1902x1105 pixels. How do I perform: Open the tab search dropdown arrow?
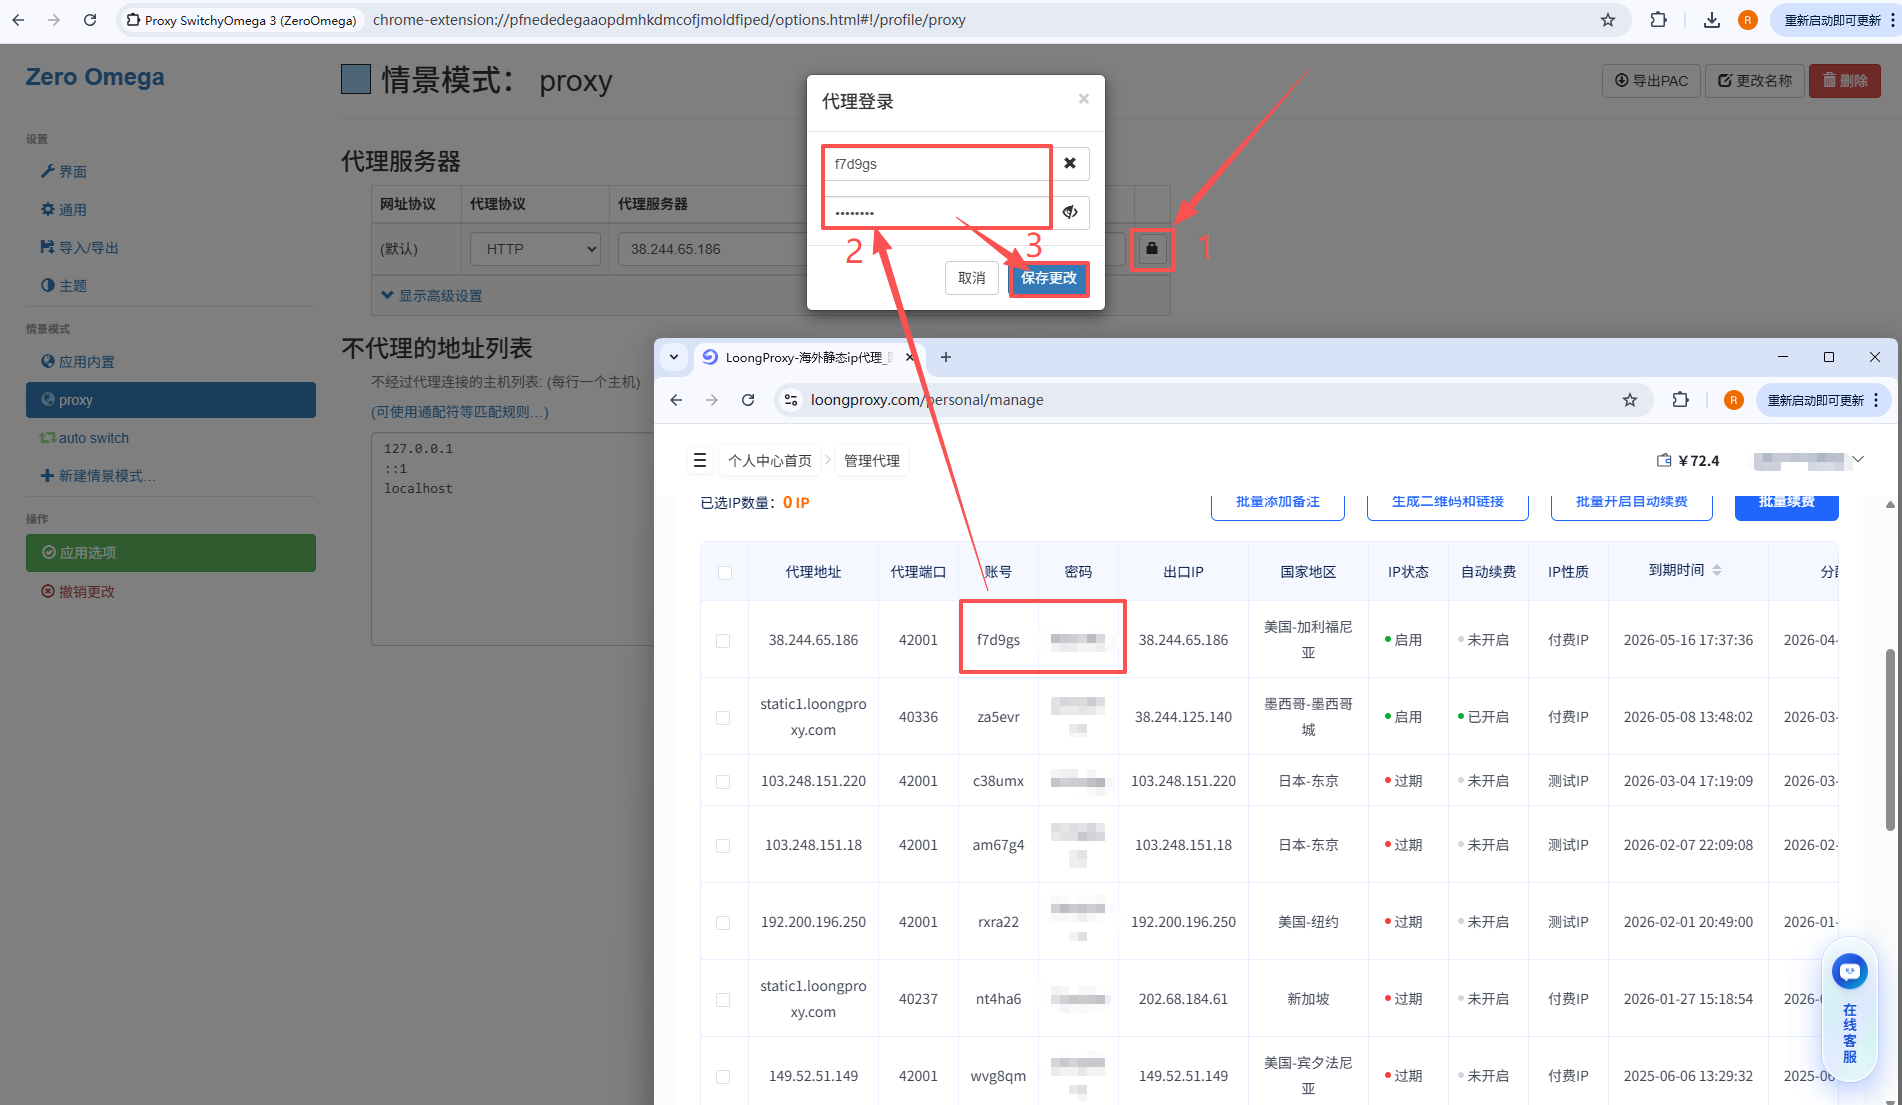click(x=674, y=357)
